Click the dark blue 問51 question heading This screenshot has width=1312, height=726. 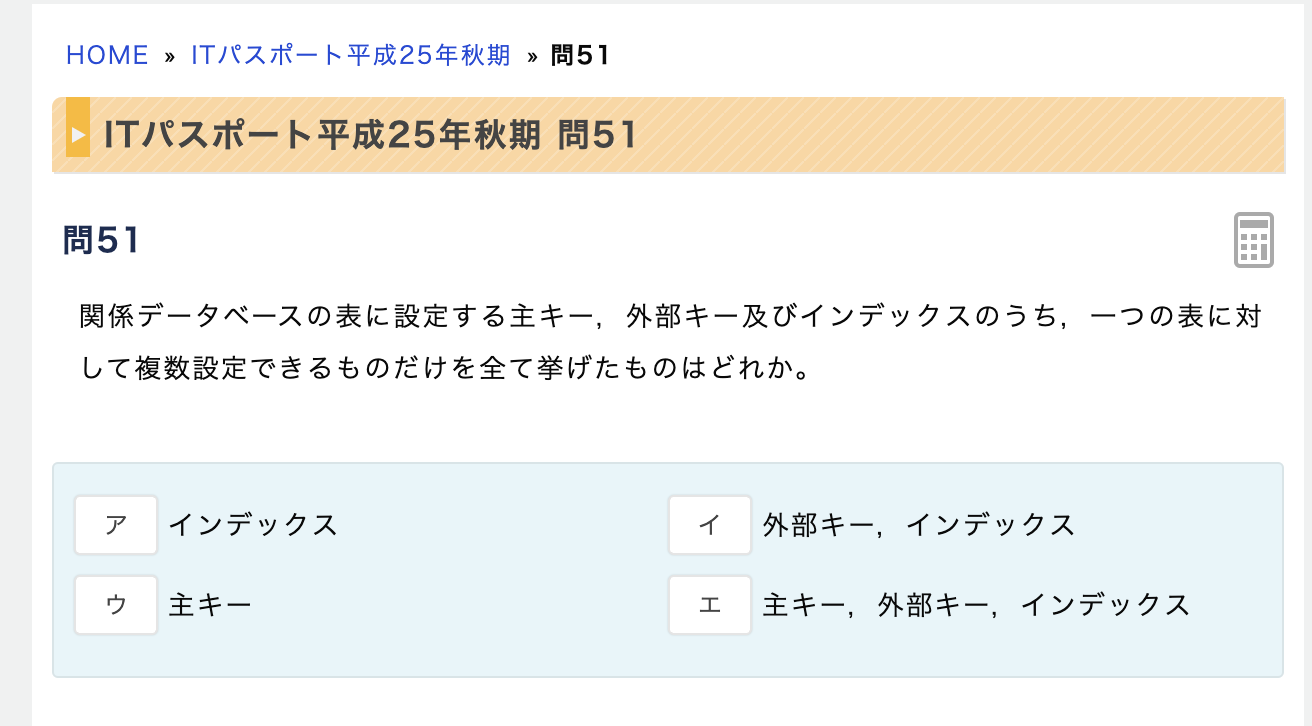[x=101, y=240]
